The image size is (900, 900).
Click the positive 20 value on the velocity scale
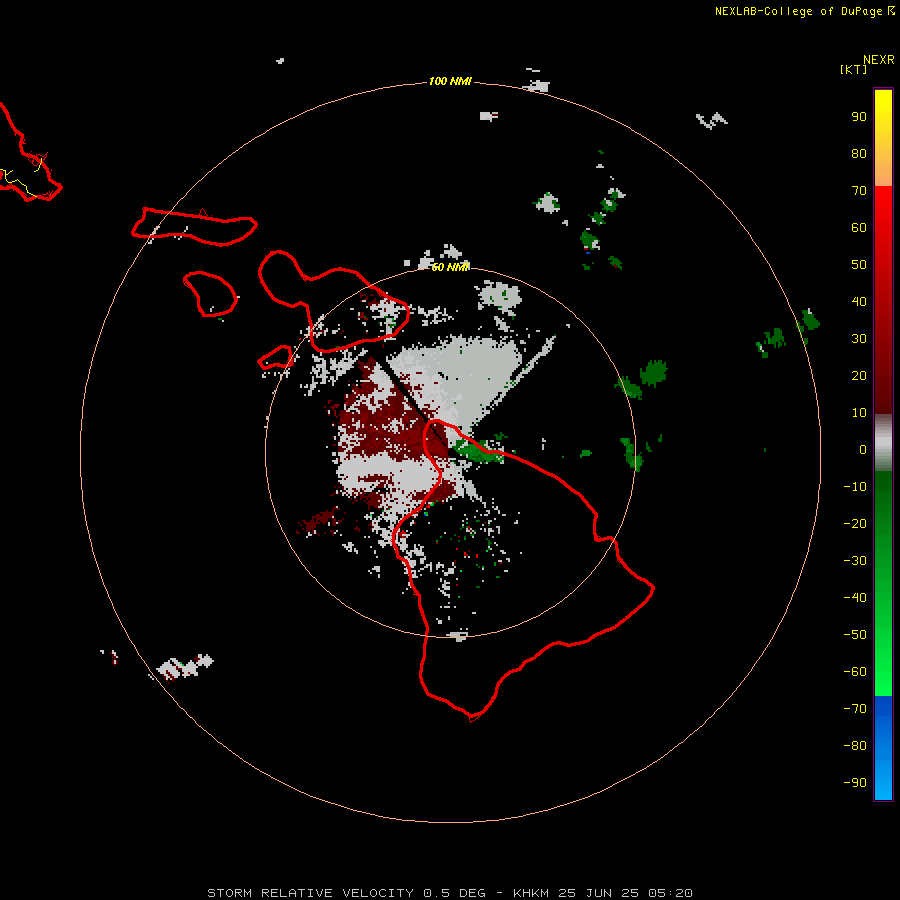[859, 376]
